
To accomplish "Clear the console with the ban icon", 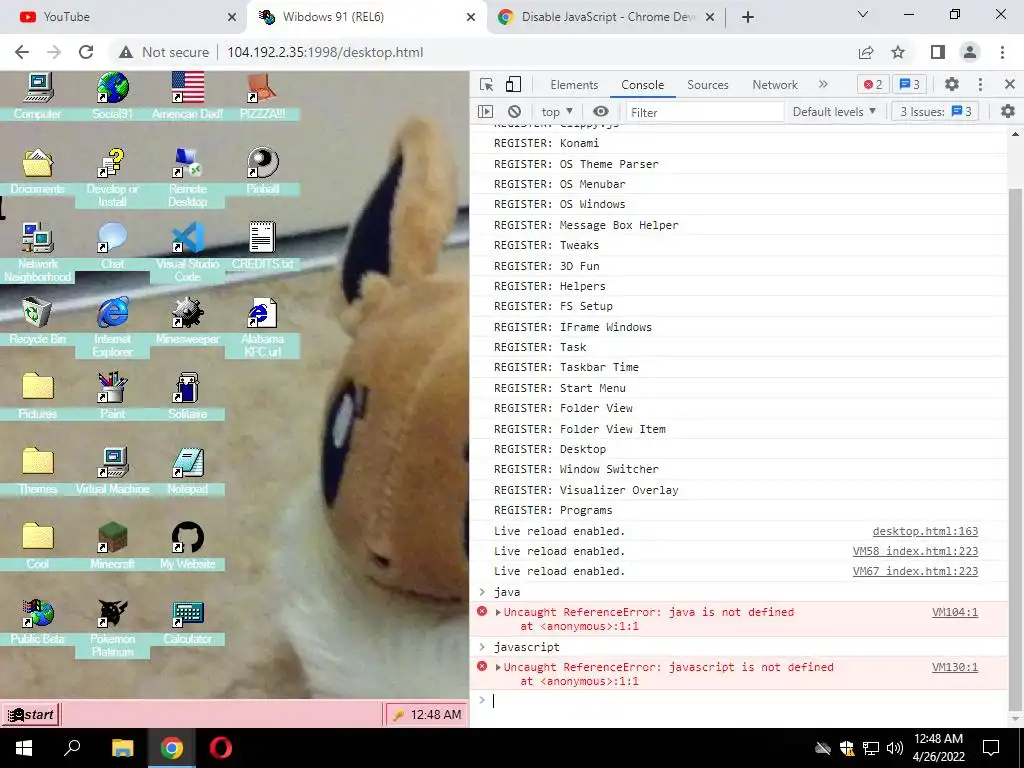I will (515, 112).
